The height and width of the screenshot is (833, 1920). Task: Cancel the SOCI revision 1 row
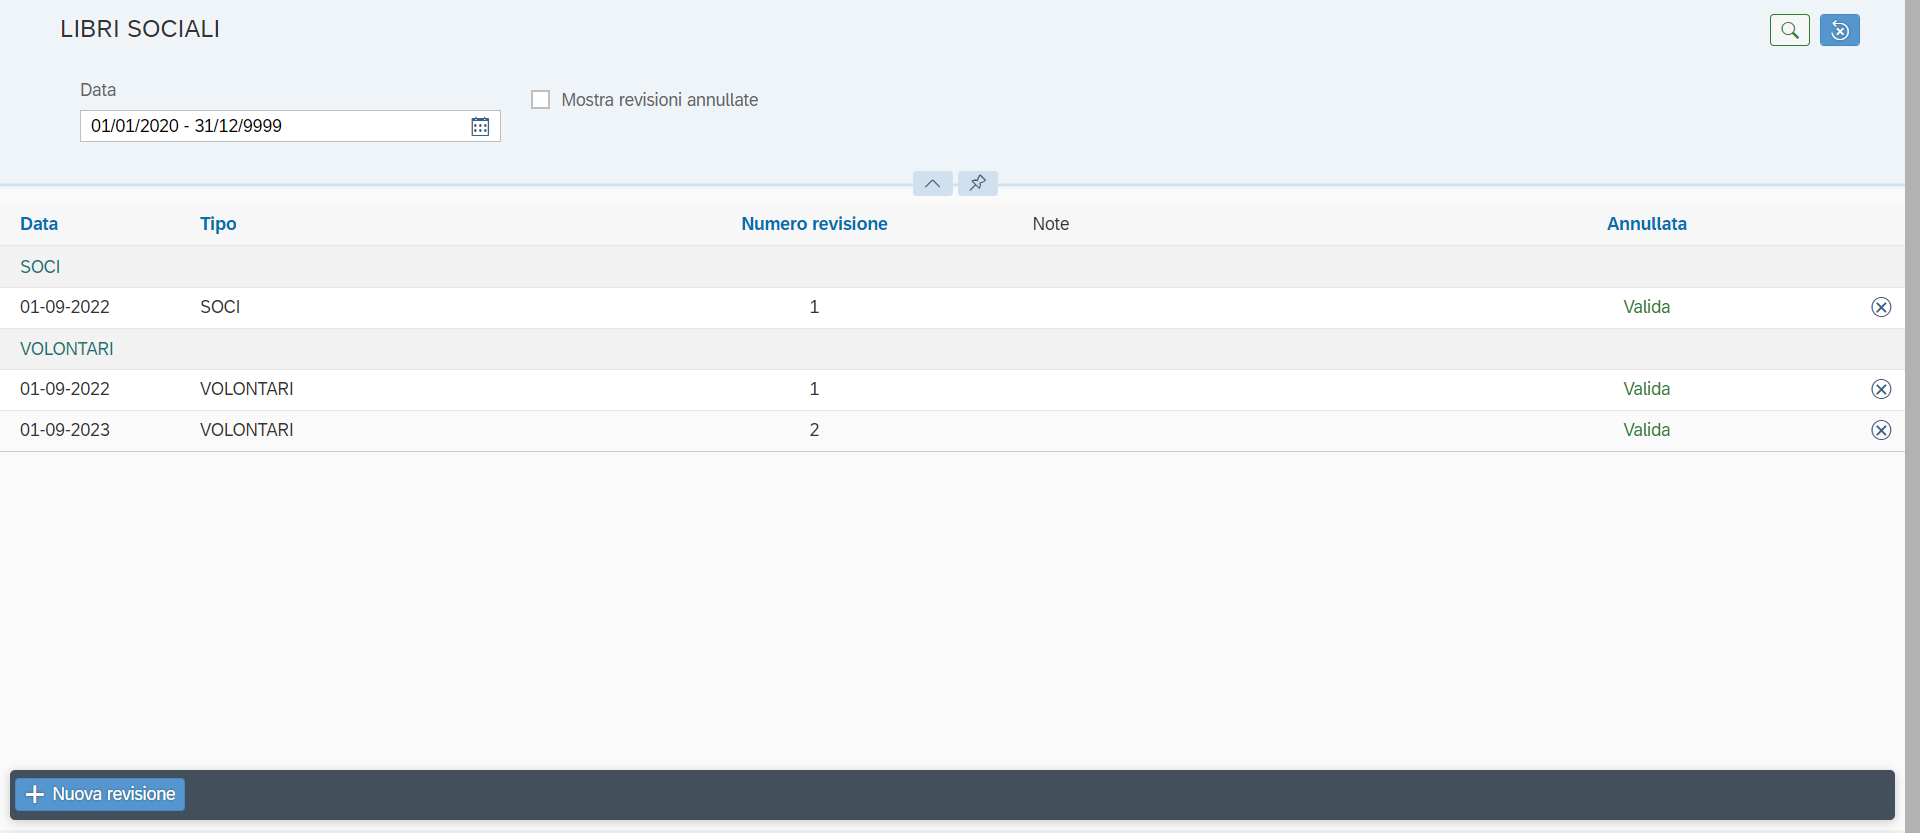click(1880, 307)
